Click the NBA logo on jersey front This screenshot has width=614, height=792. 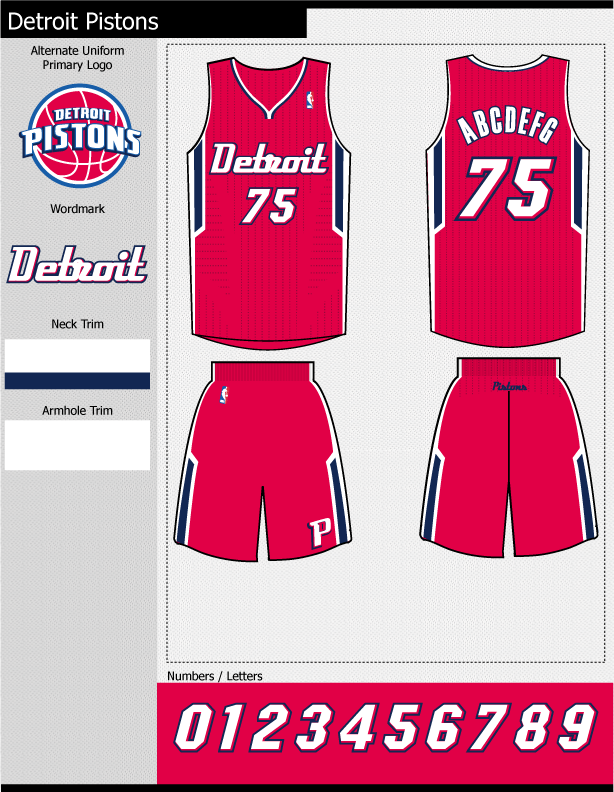point(309,101)
